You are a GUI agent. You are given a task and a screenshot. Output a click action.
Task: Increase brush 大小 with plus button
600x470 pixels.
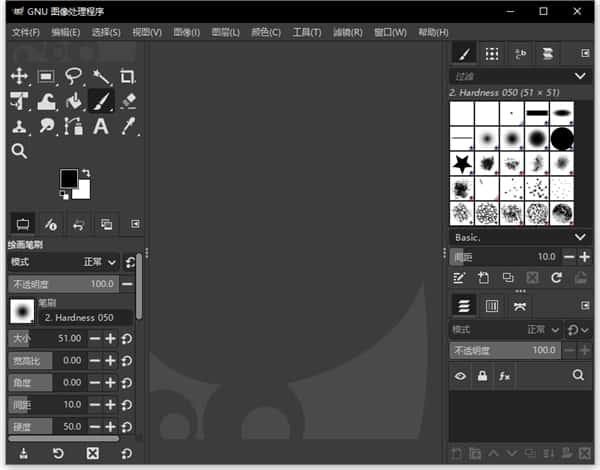(110, 339)
